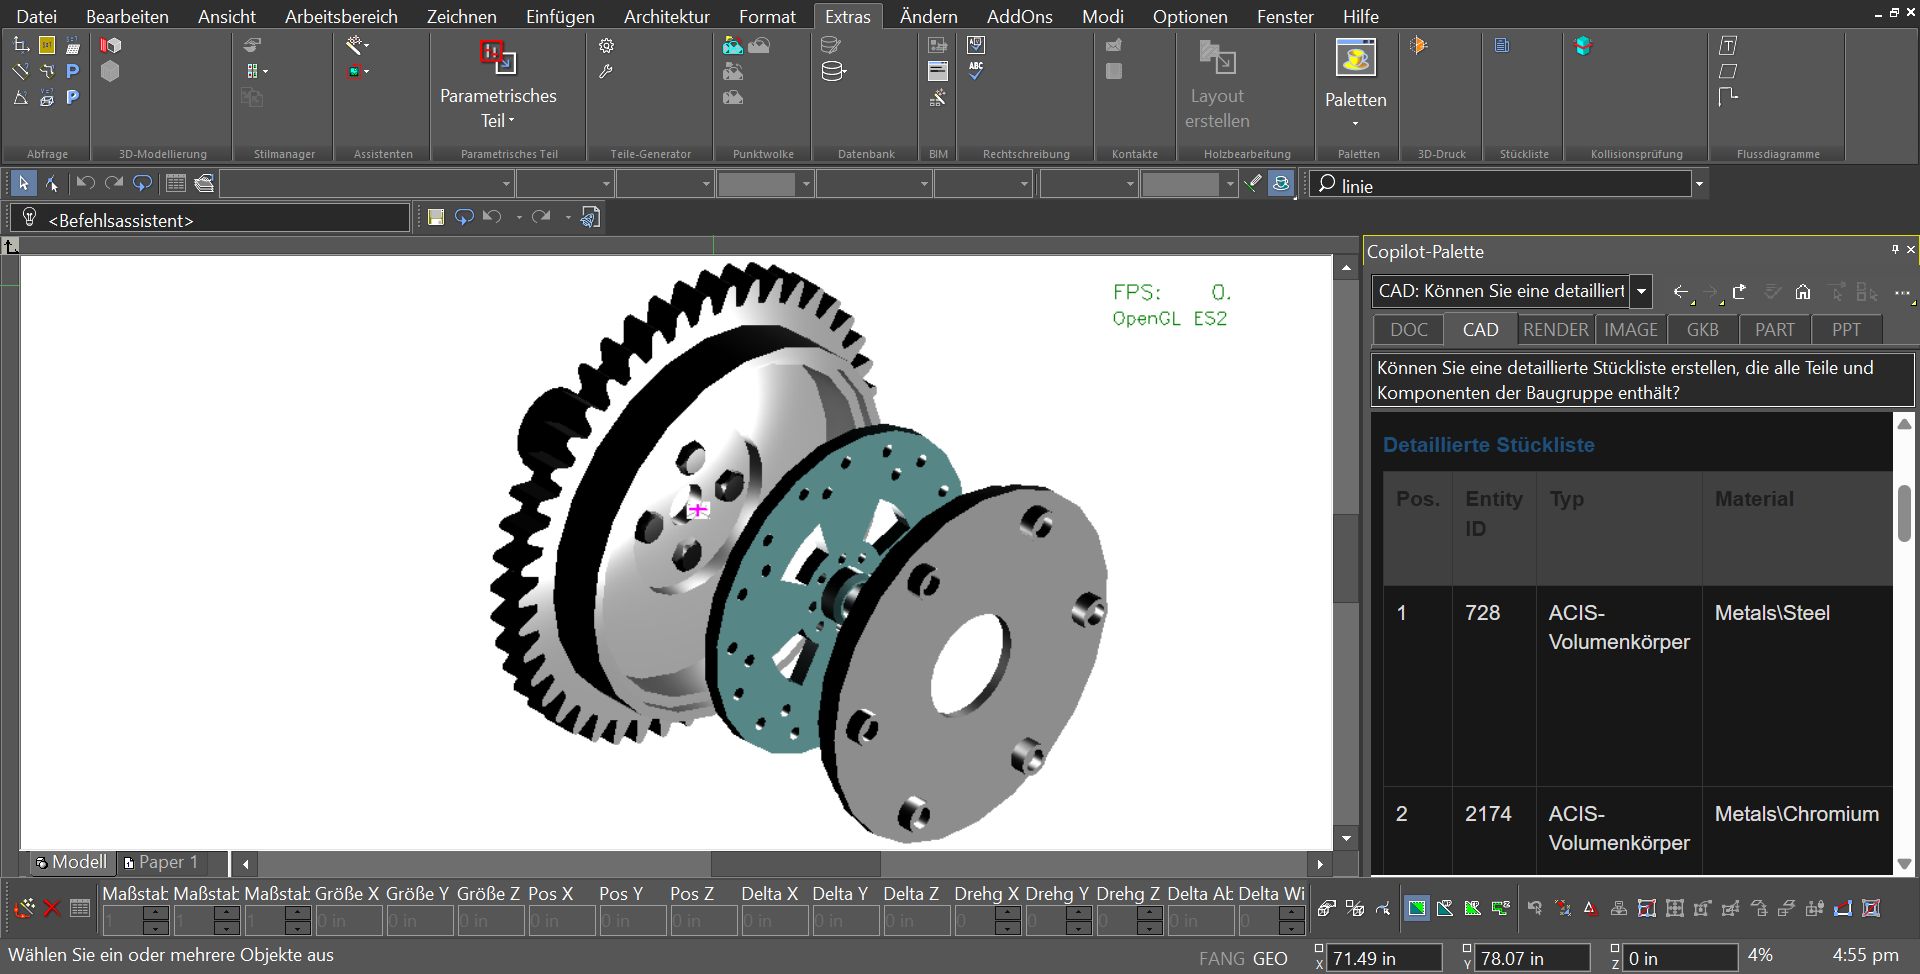Click the 3D-Druck printing icon

tap(1419, 46)
